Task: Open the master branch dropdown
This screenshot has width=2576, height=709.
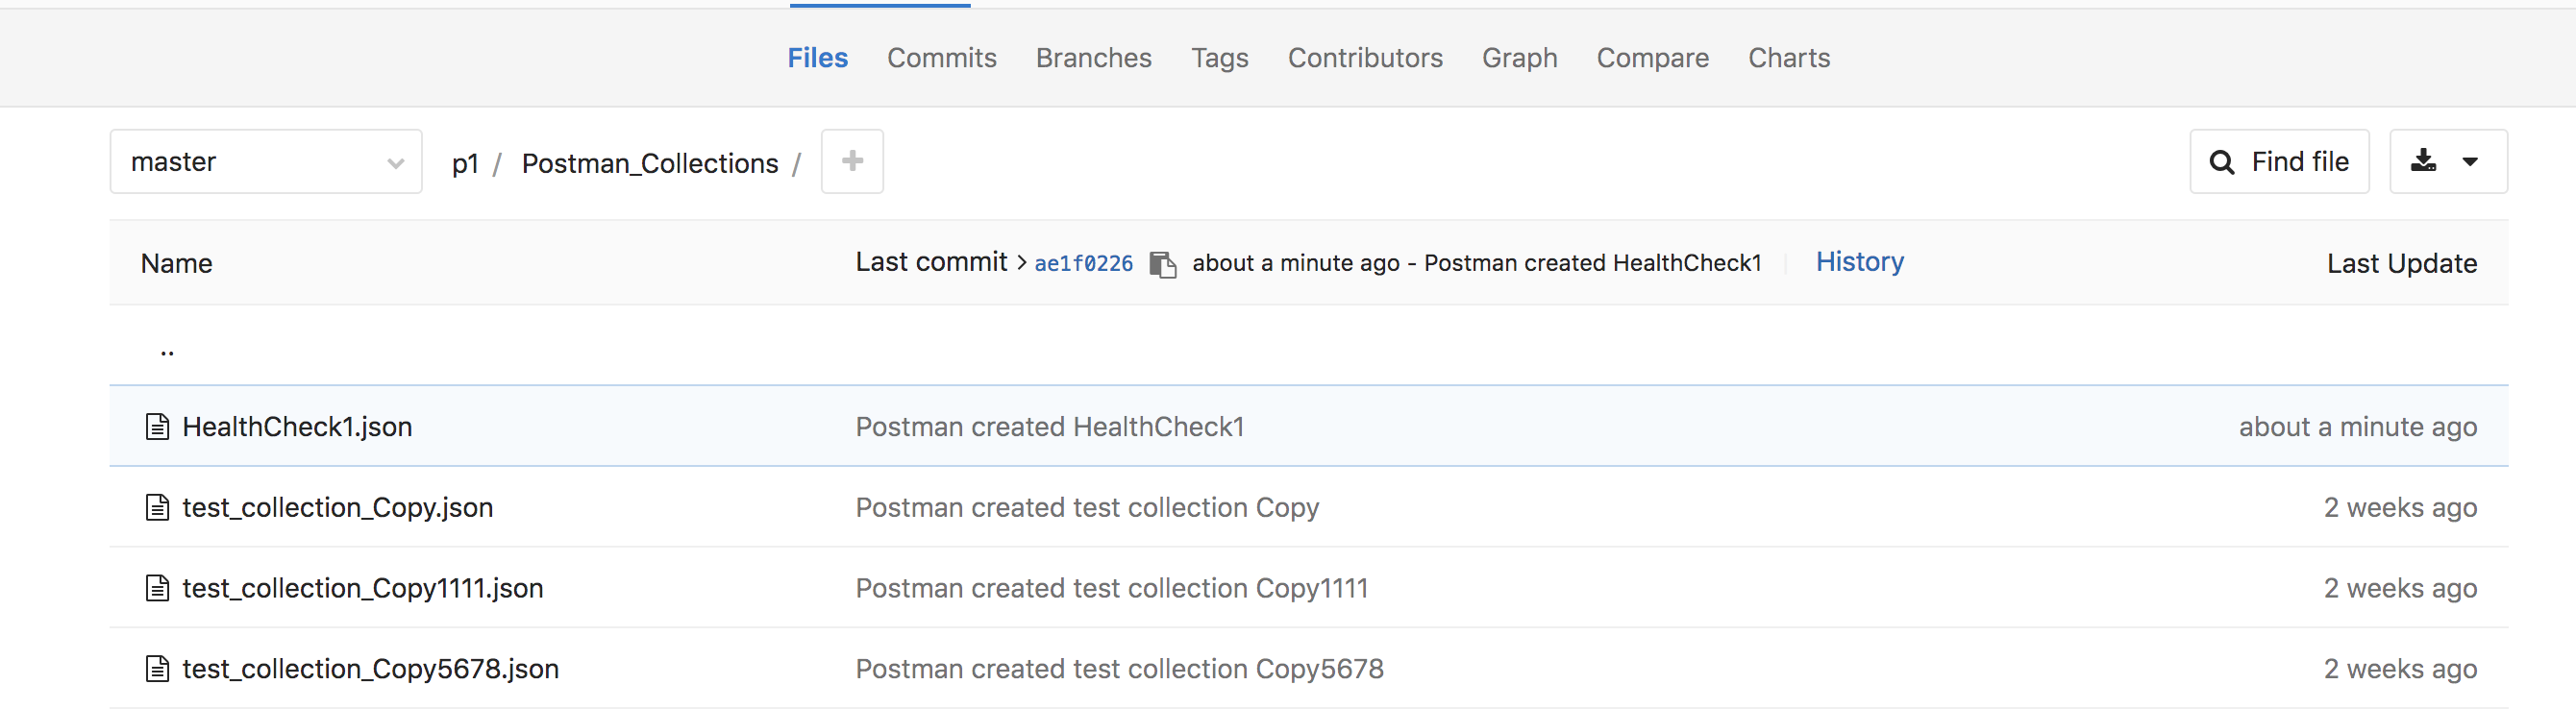Action: tap(266, 162)
